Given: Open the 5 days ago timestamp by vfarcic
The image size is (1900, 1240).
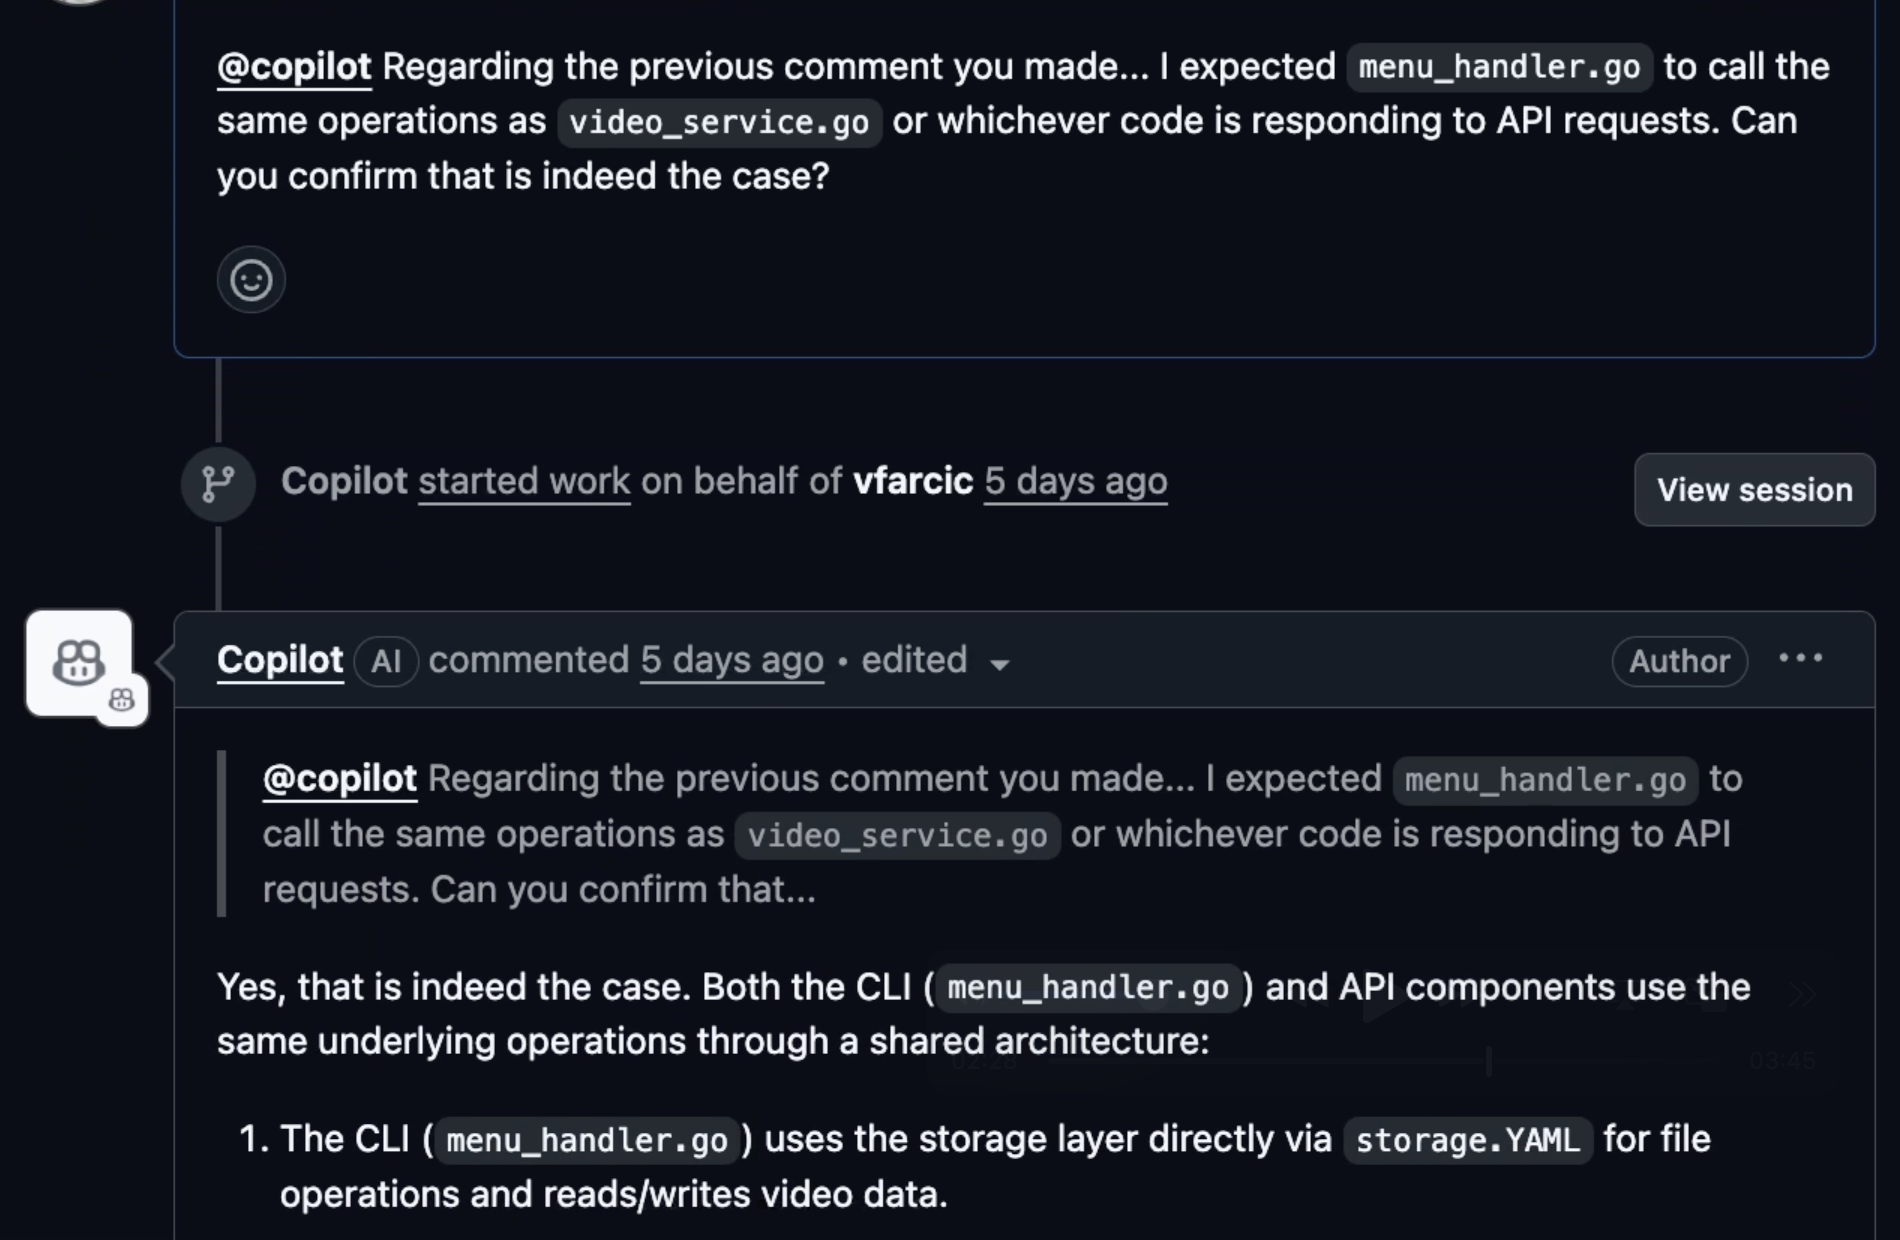Looking at the screenshot, I should pos(1076,482).
